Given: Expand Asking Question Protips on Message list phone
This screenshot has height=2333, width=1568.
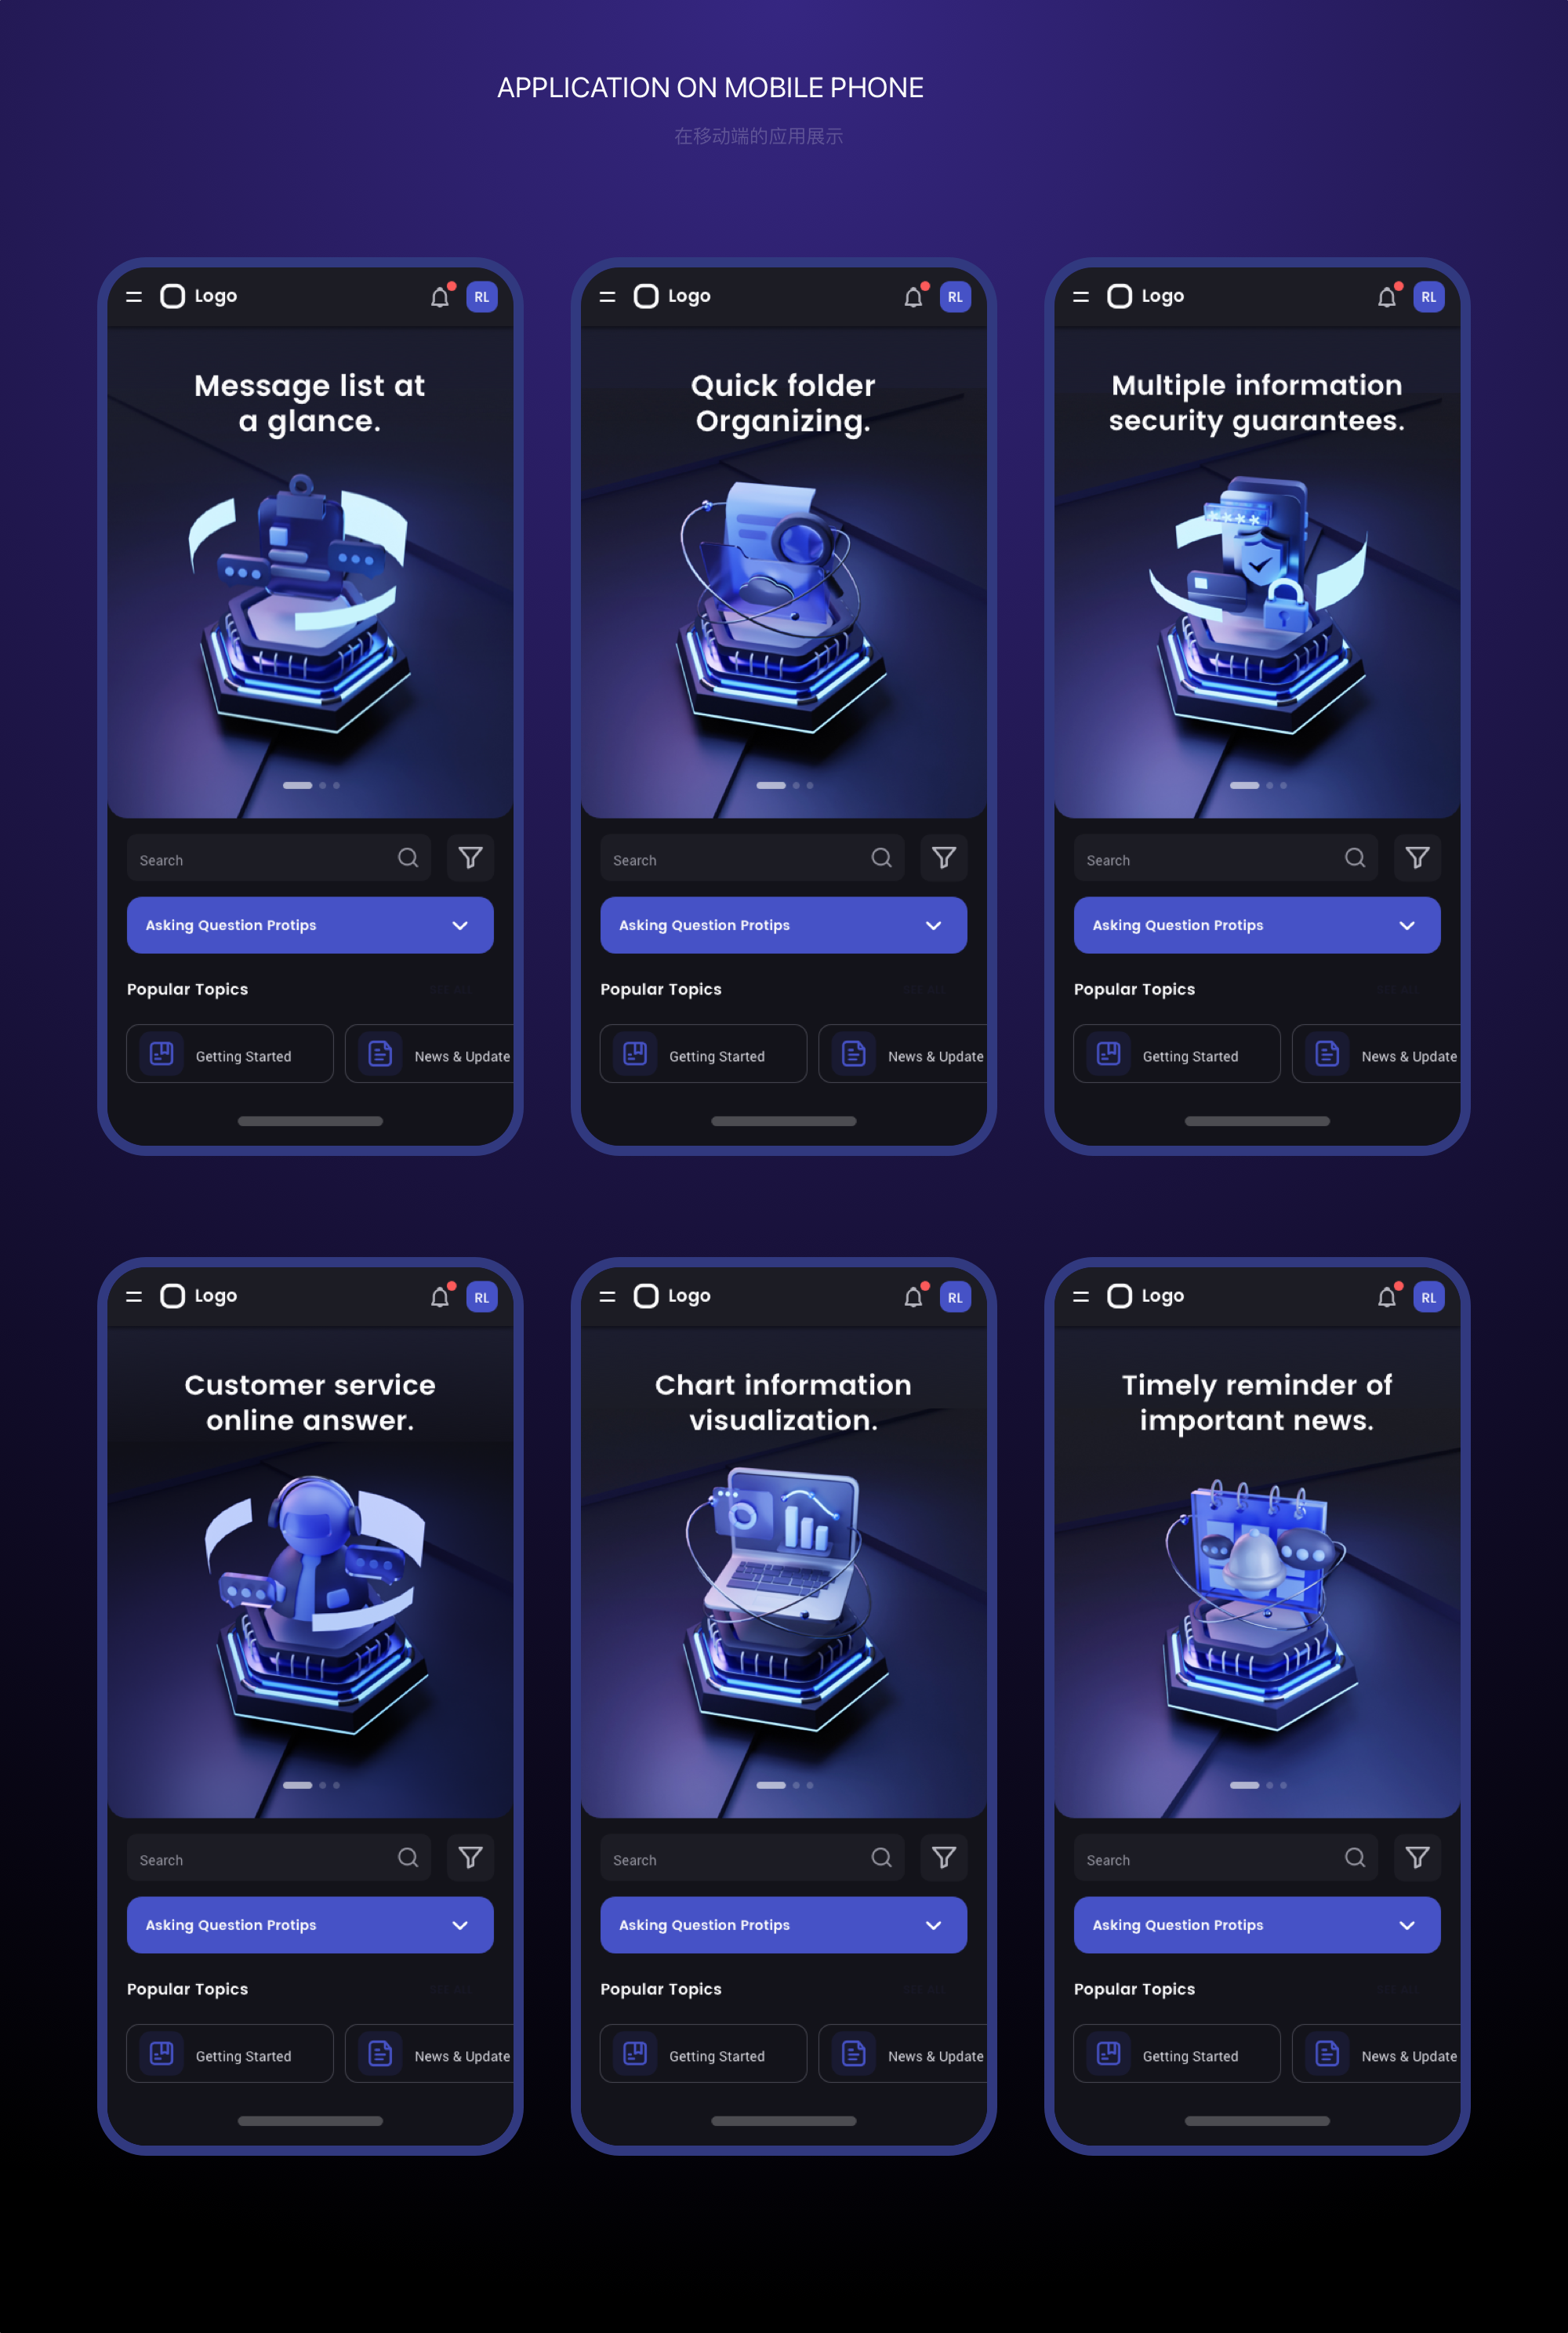Looking at the screenshot, I should click(x=310, y=925).
